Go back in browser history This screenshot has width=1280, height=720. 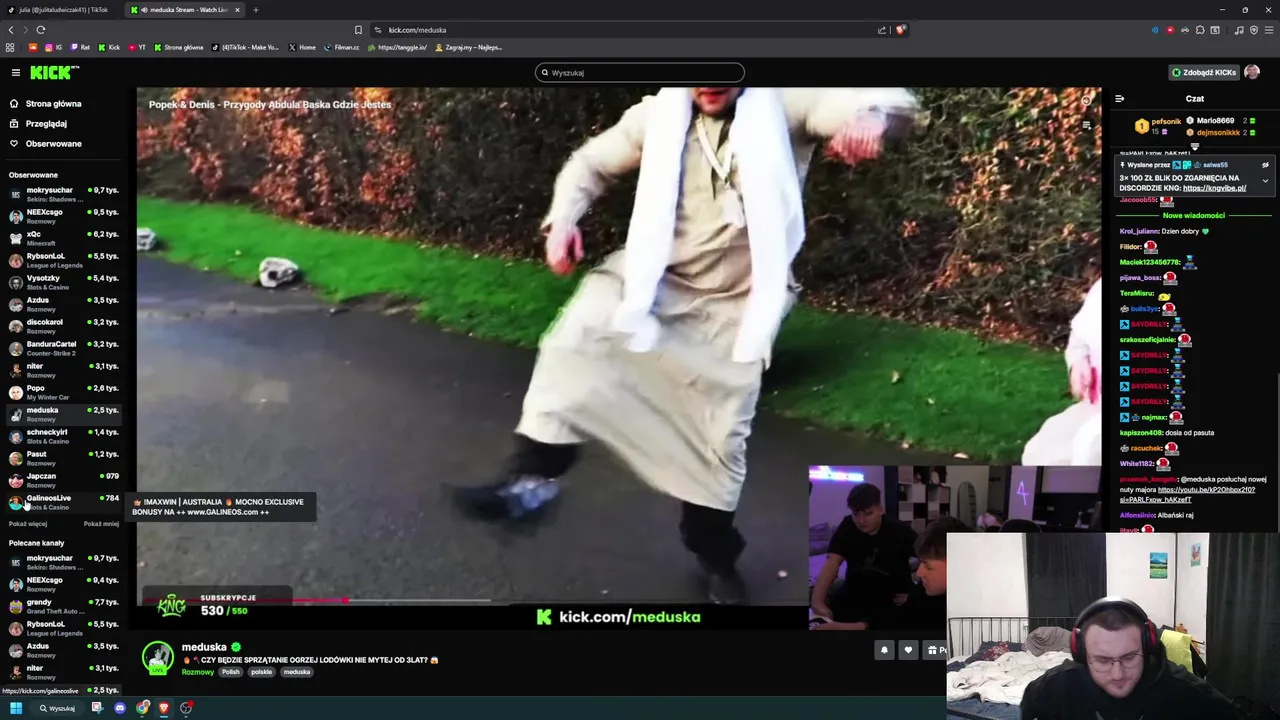coord(11,30)
